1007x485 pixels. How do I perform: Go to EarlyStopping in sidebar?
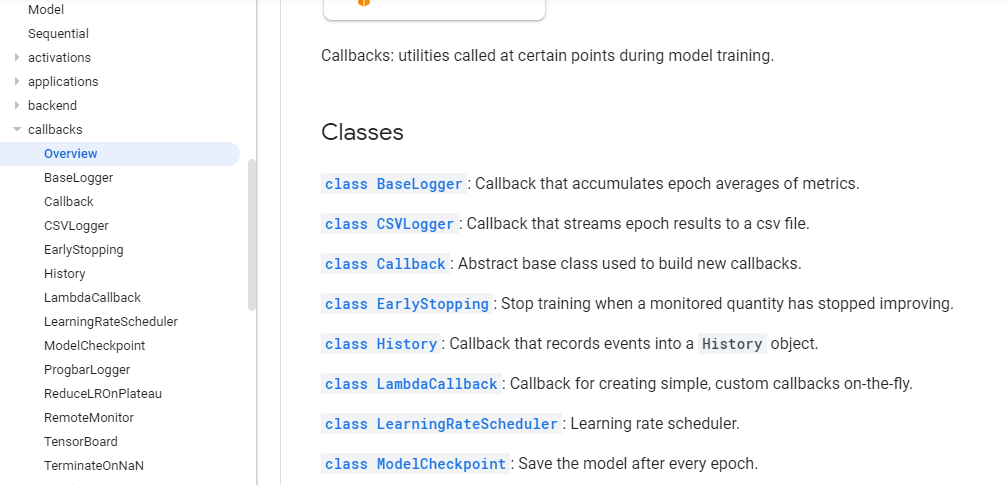click(84, 249)
